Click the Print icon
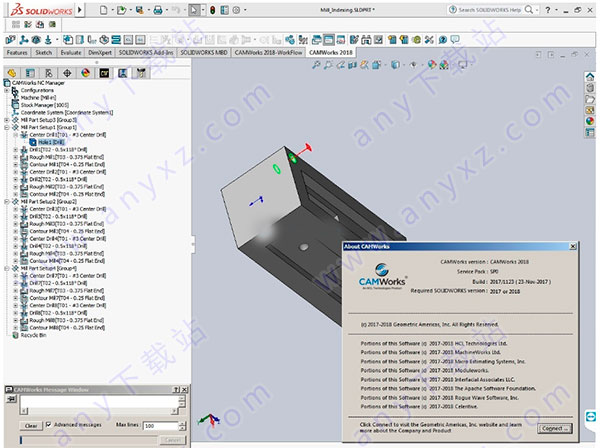This screenshot has width=600, height=448. [x=158, y=10]
